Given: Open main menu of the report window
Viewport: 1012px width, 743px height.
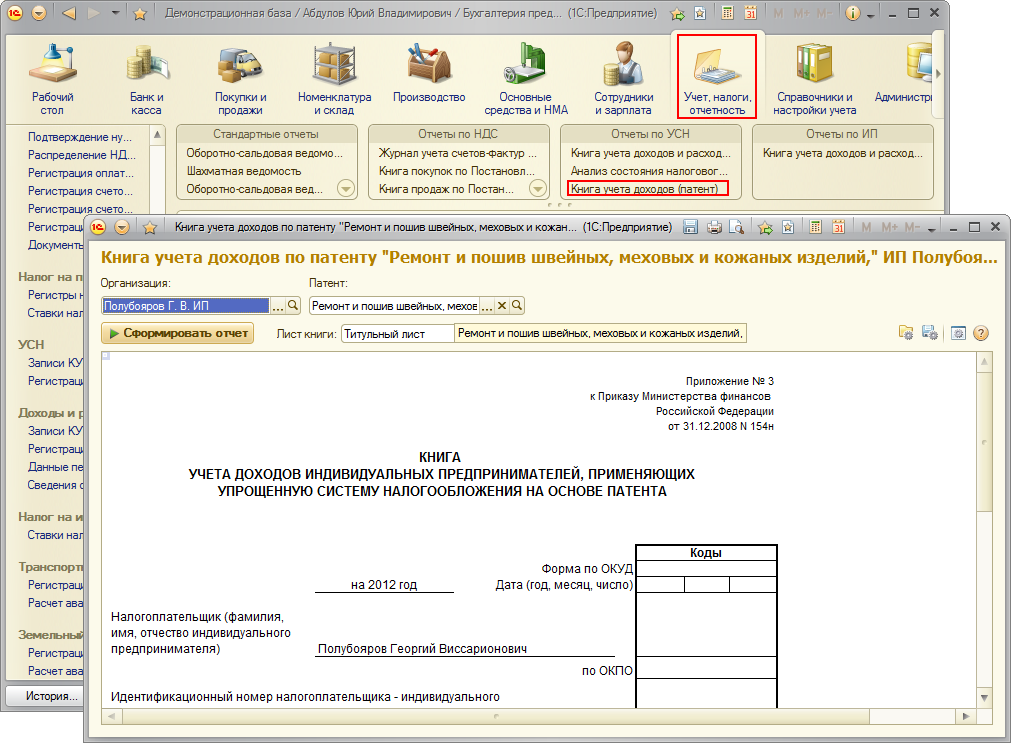Looking at the screenshot, I should [x=122, y=227].
